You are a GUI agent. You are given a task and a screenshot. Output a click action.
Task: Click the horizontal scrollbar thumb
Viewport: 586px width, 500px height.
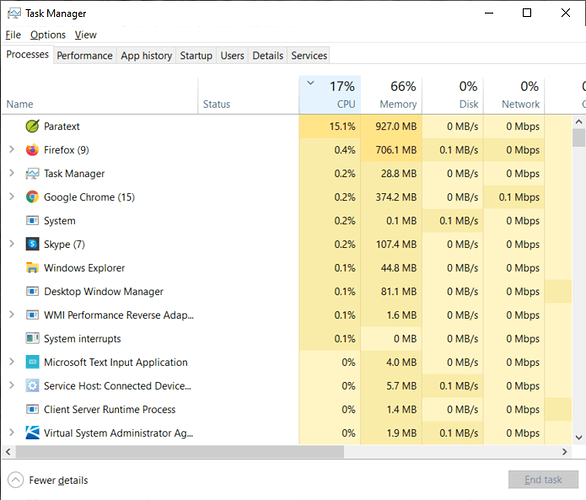179,451
